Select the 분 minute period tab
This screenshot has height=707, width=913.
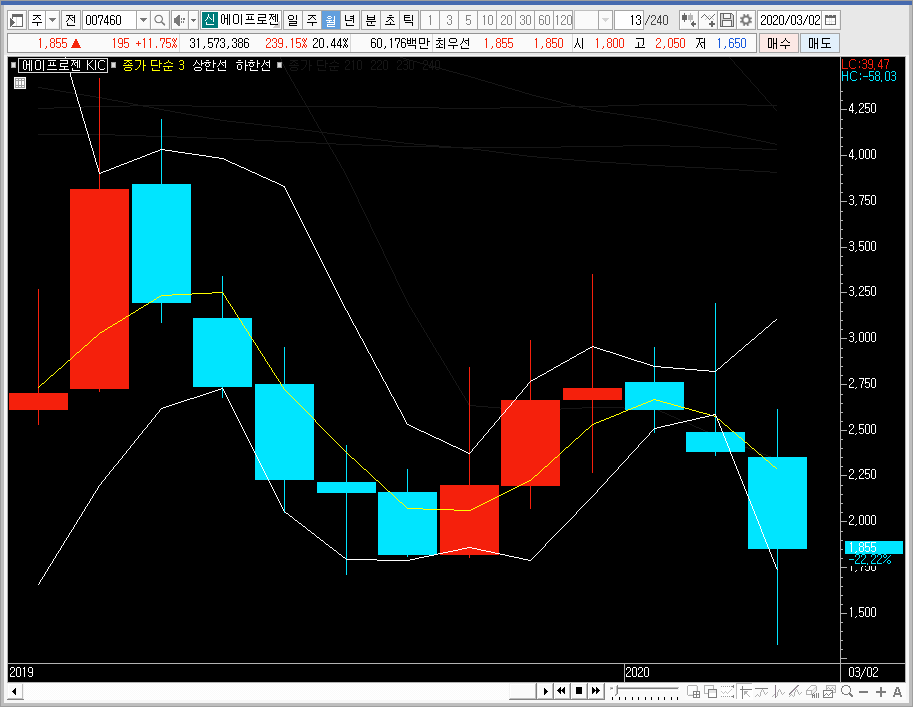point(370,21)
